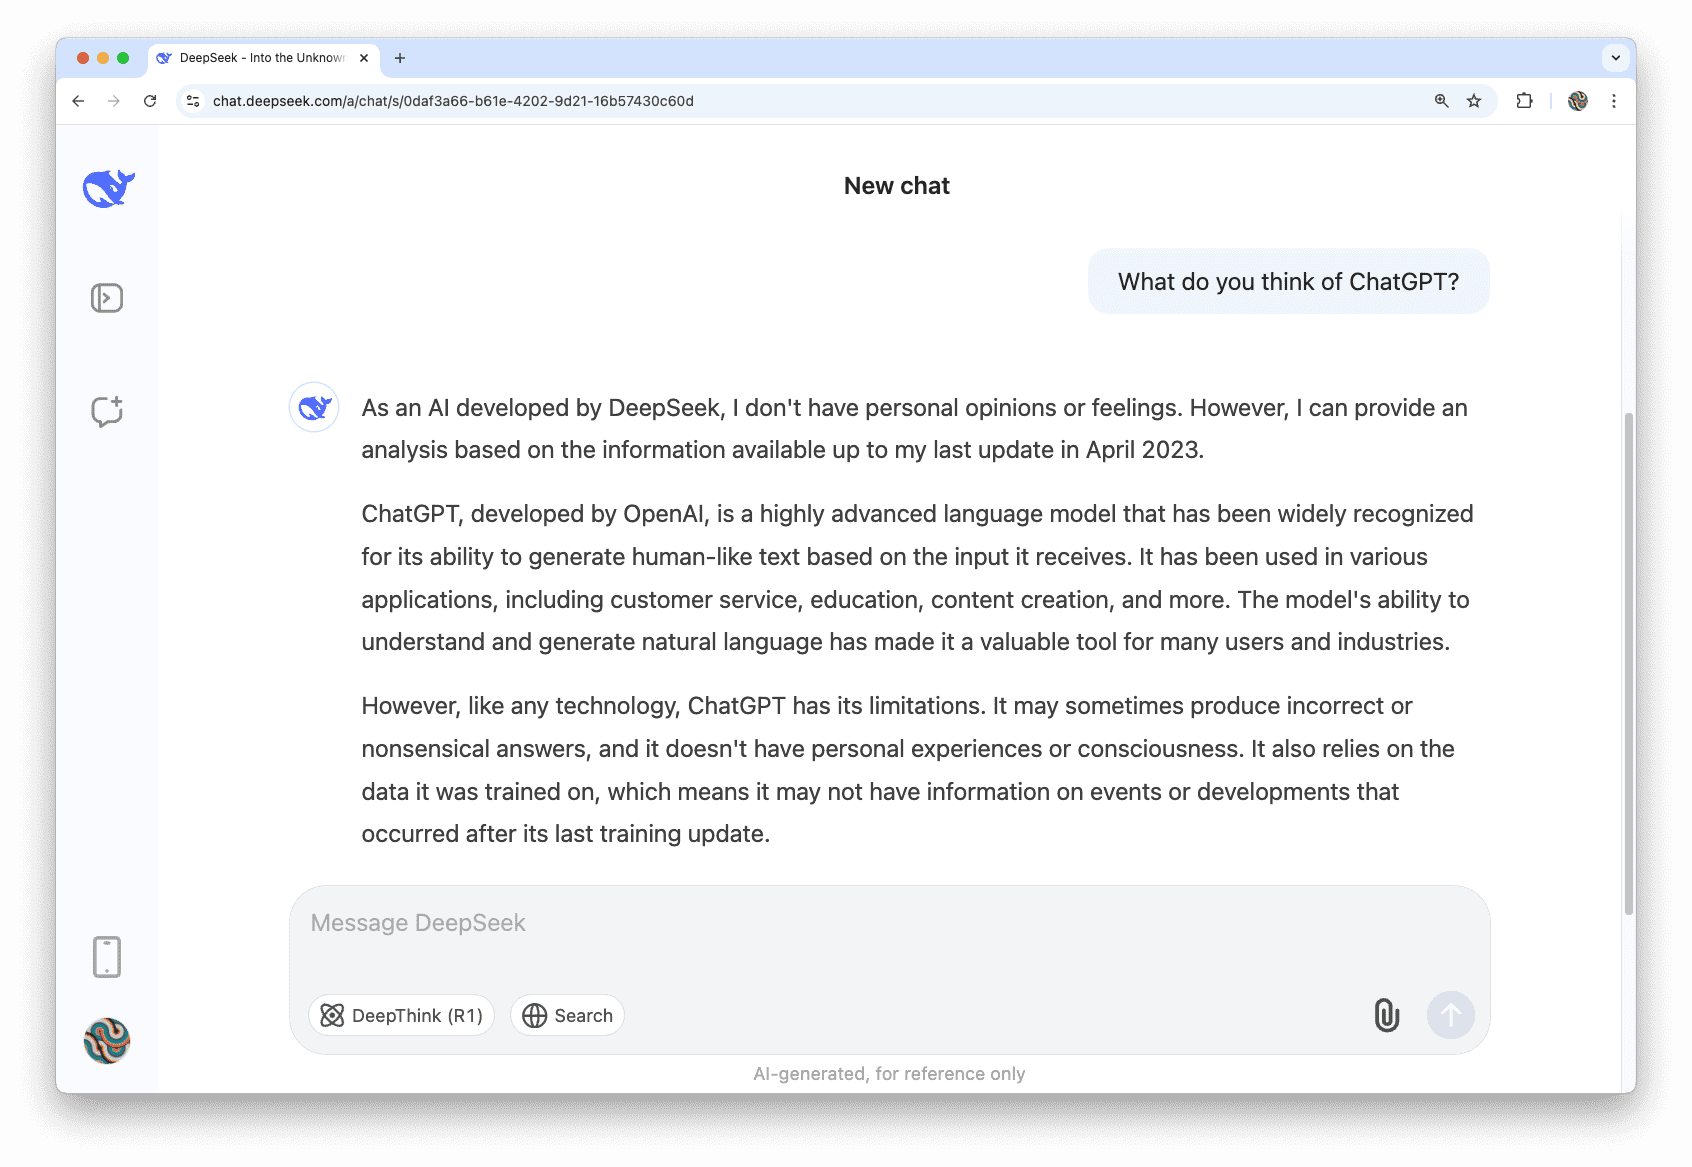Open the mobile app phone icon

click(x=107, y=957)
